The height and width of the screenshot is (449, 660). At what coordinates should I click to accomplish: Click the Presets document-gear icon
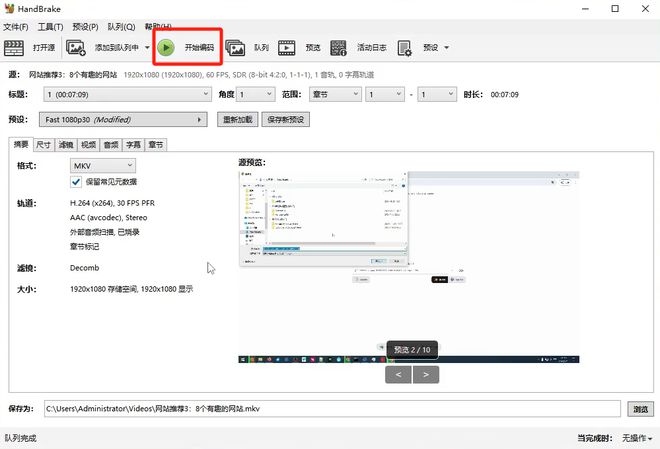(x=405, y=48)
